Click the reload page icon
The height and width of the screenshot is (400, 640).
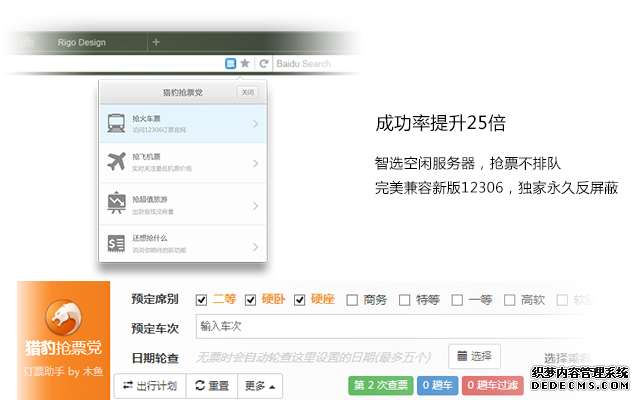[x=264, y=63]
